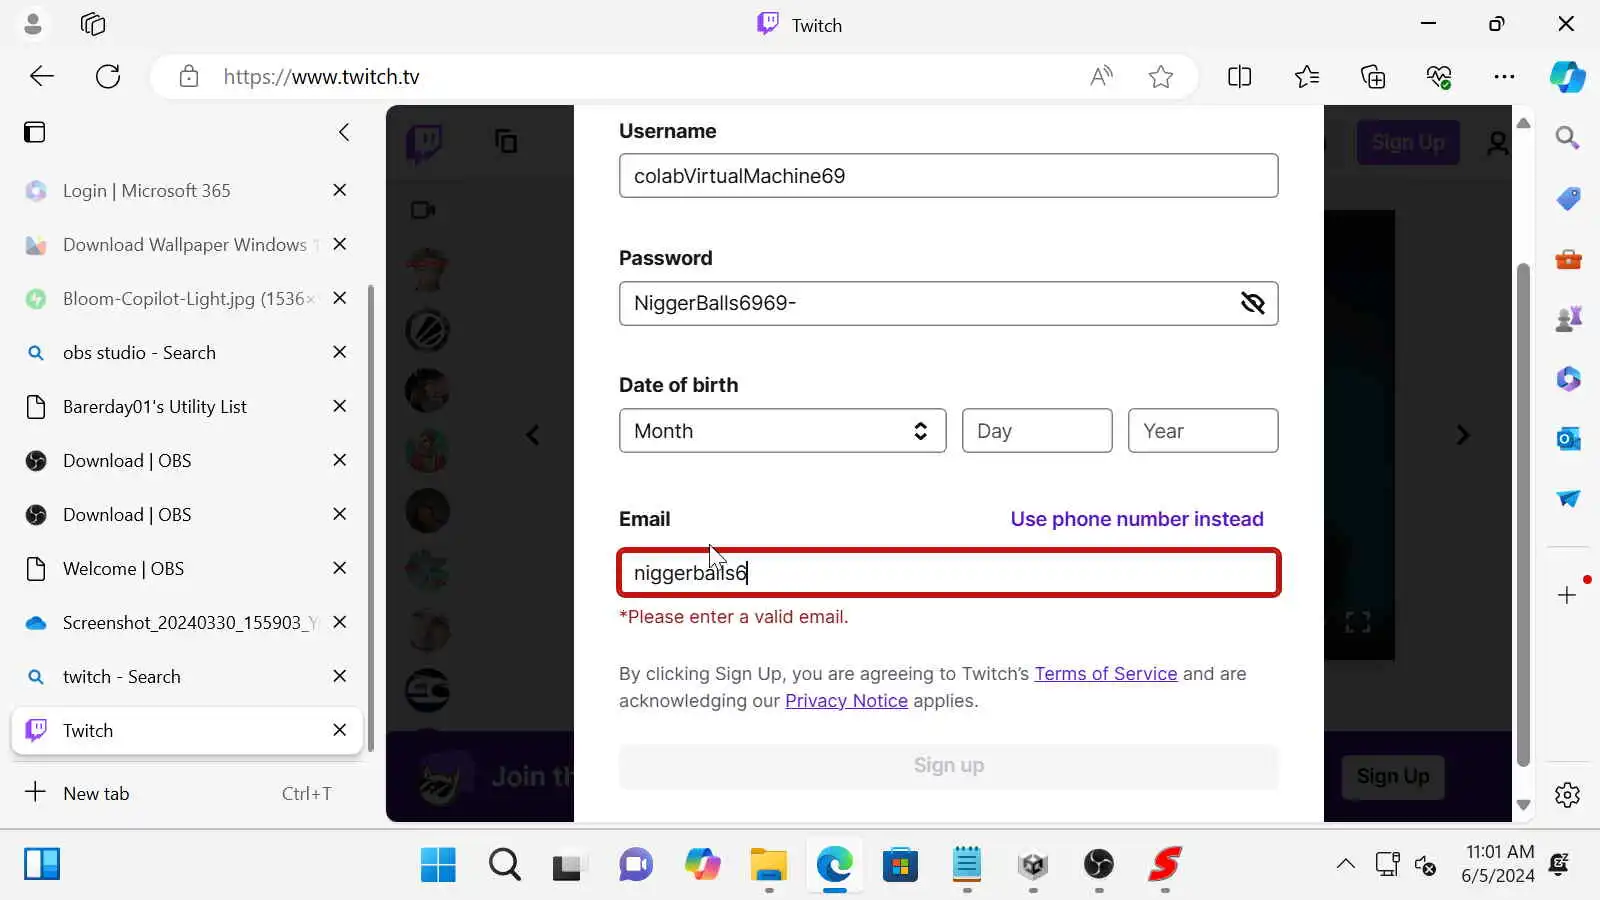
Task: Open Terms of Service link
Action: click(1105, 674)
